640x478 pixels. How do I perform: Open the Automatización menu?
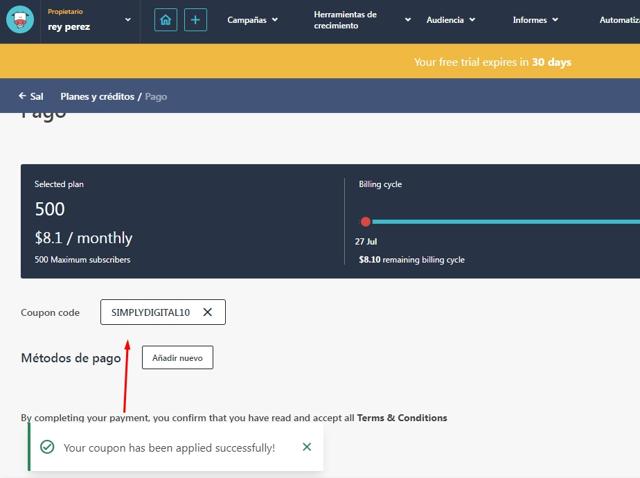pos(620,20)
